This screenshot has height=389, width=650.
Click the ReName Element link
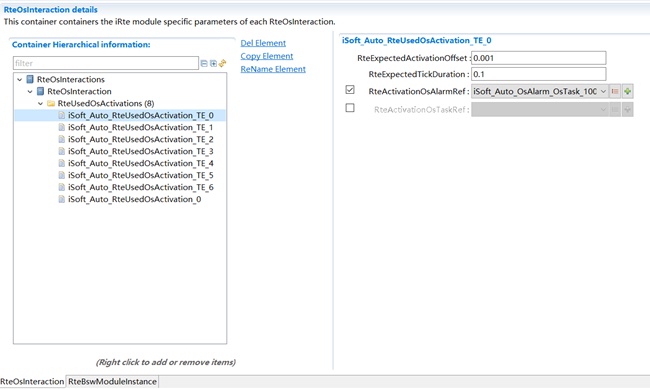coord(273,69)
